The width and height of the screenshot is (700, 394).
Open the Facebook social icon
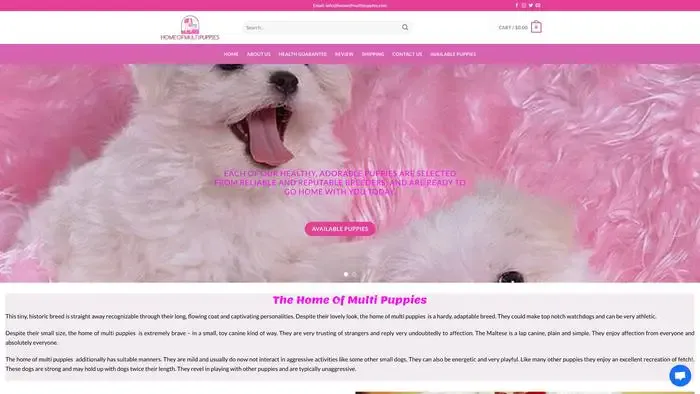(x=517, y=5)
